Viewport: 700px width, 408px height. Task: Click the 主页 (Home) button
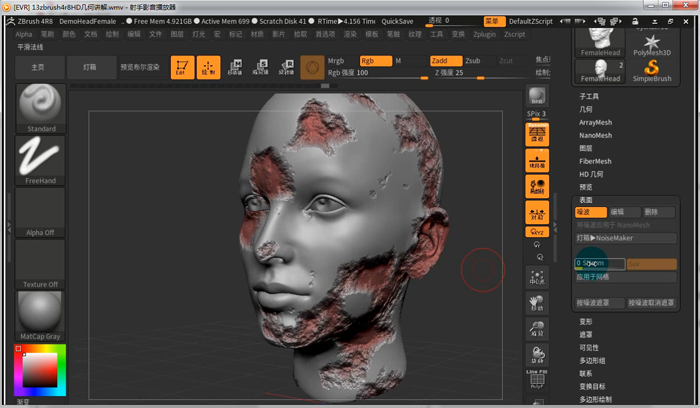point(40,67)
